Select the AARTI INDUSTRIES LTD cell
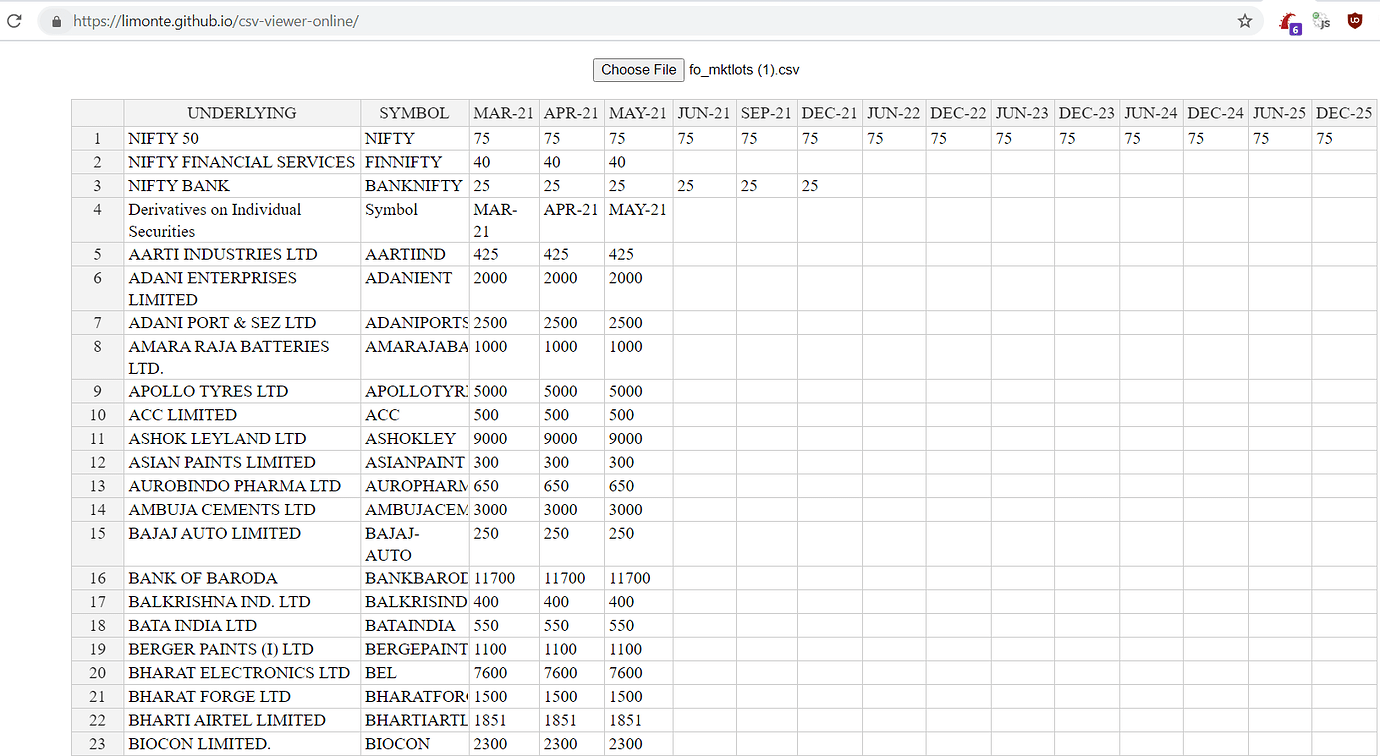Viewport: 1380px width, 756px height. pyautogui.click(x=242, y=254)
